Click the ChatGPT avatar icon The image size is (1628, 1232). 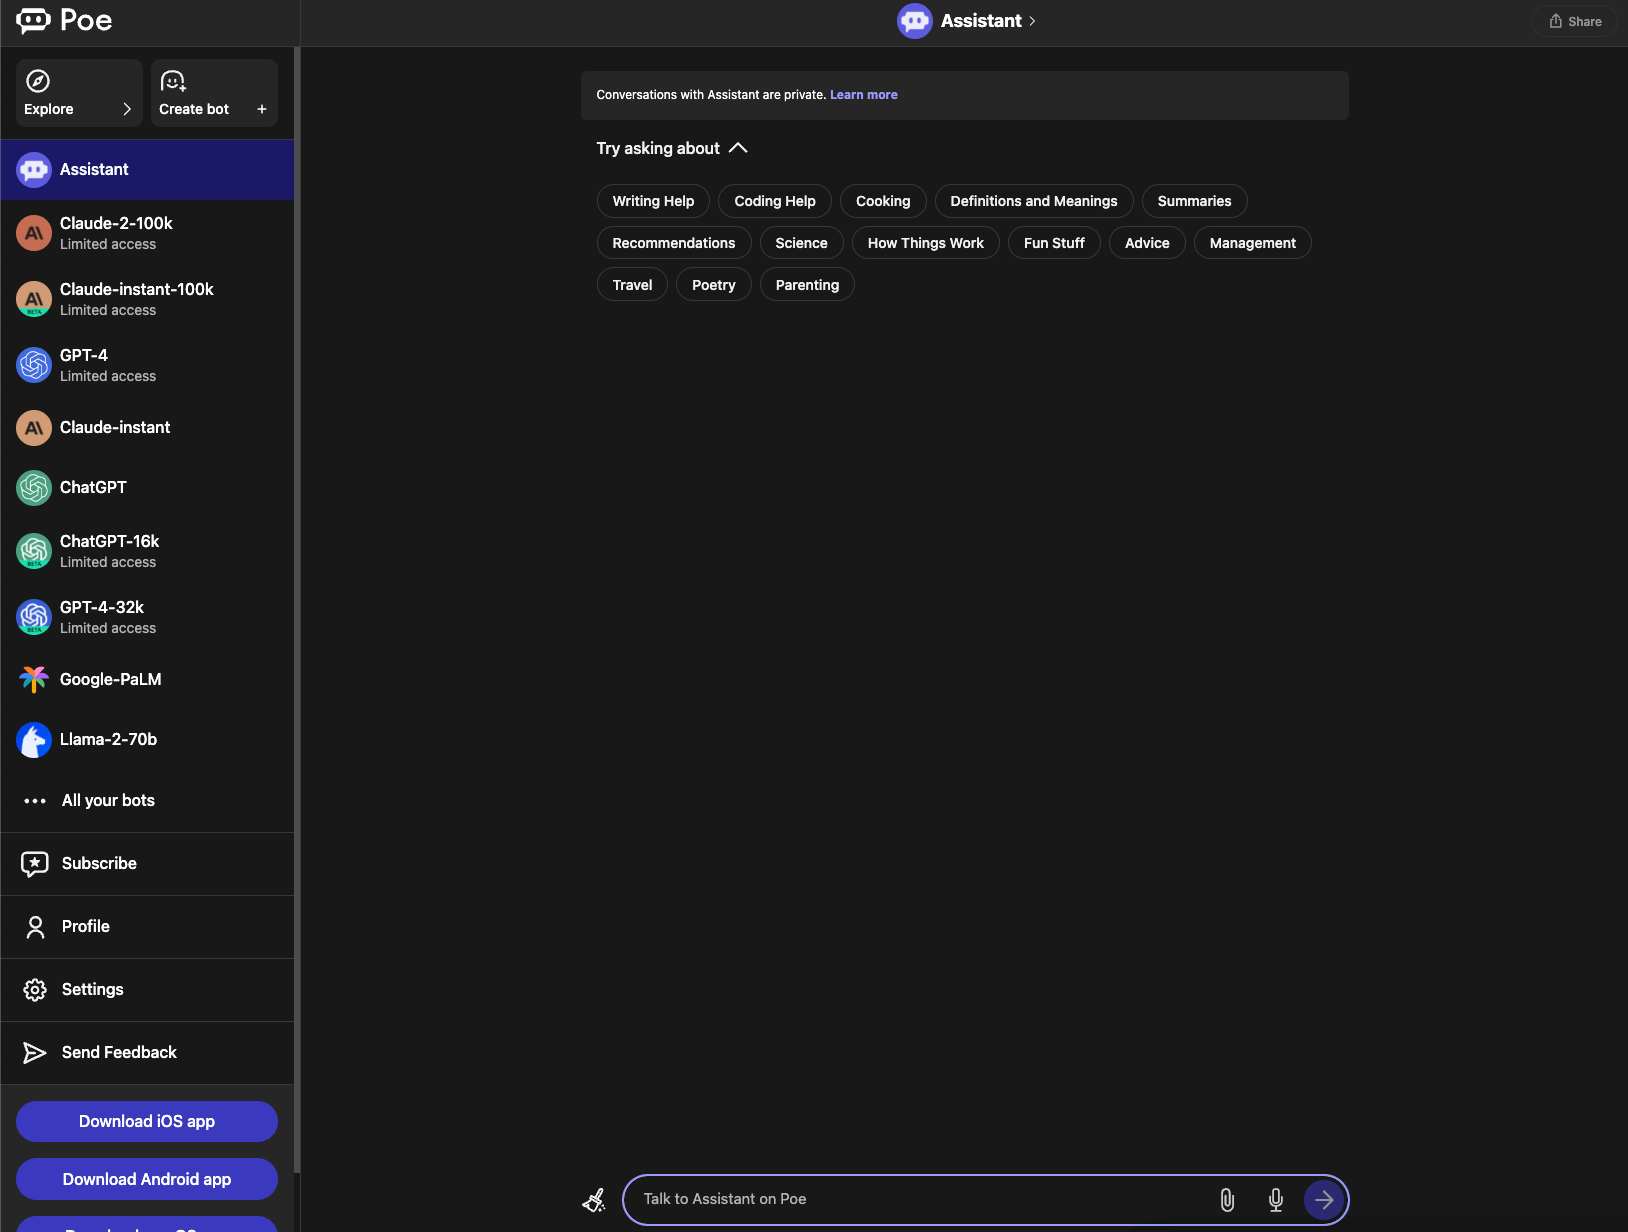click(34, 488)
